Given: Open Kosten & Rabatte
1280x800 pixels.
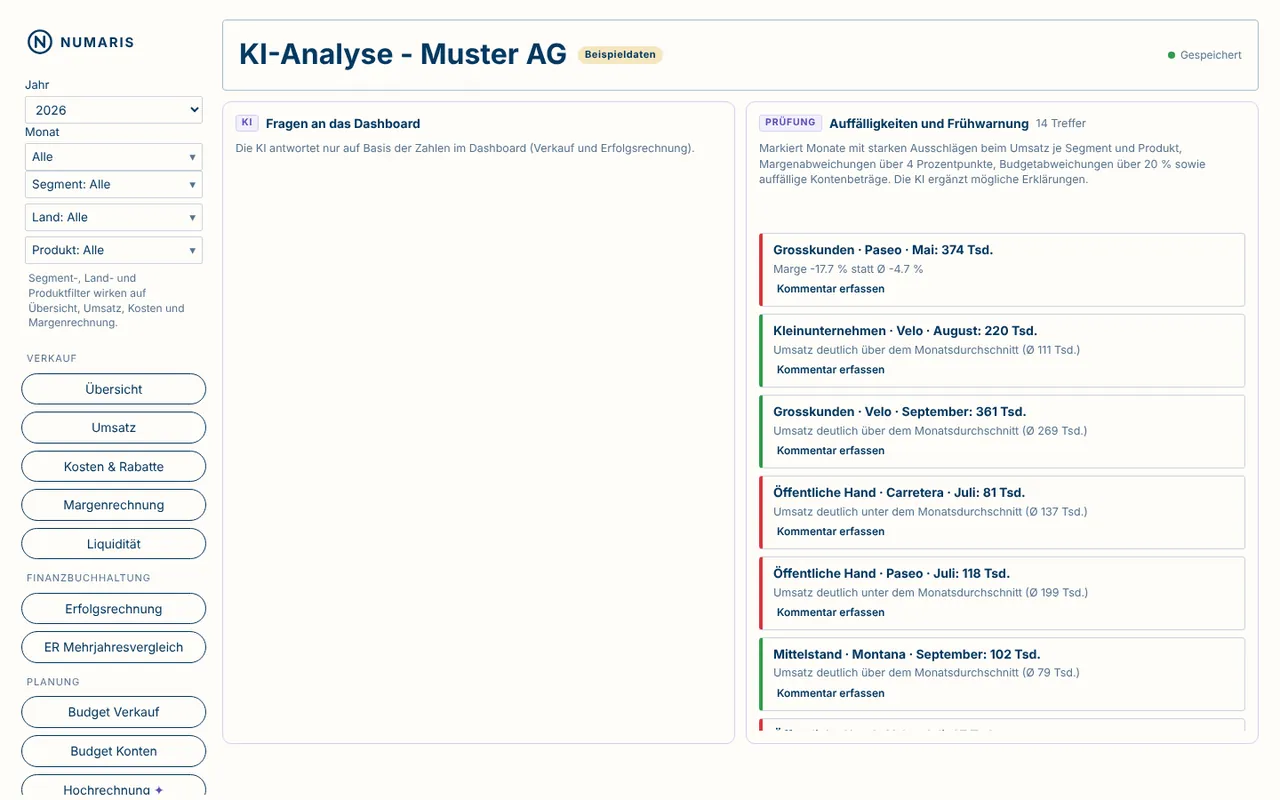Looking at the screenshot, I should coord(114,467).
